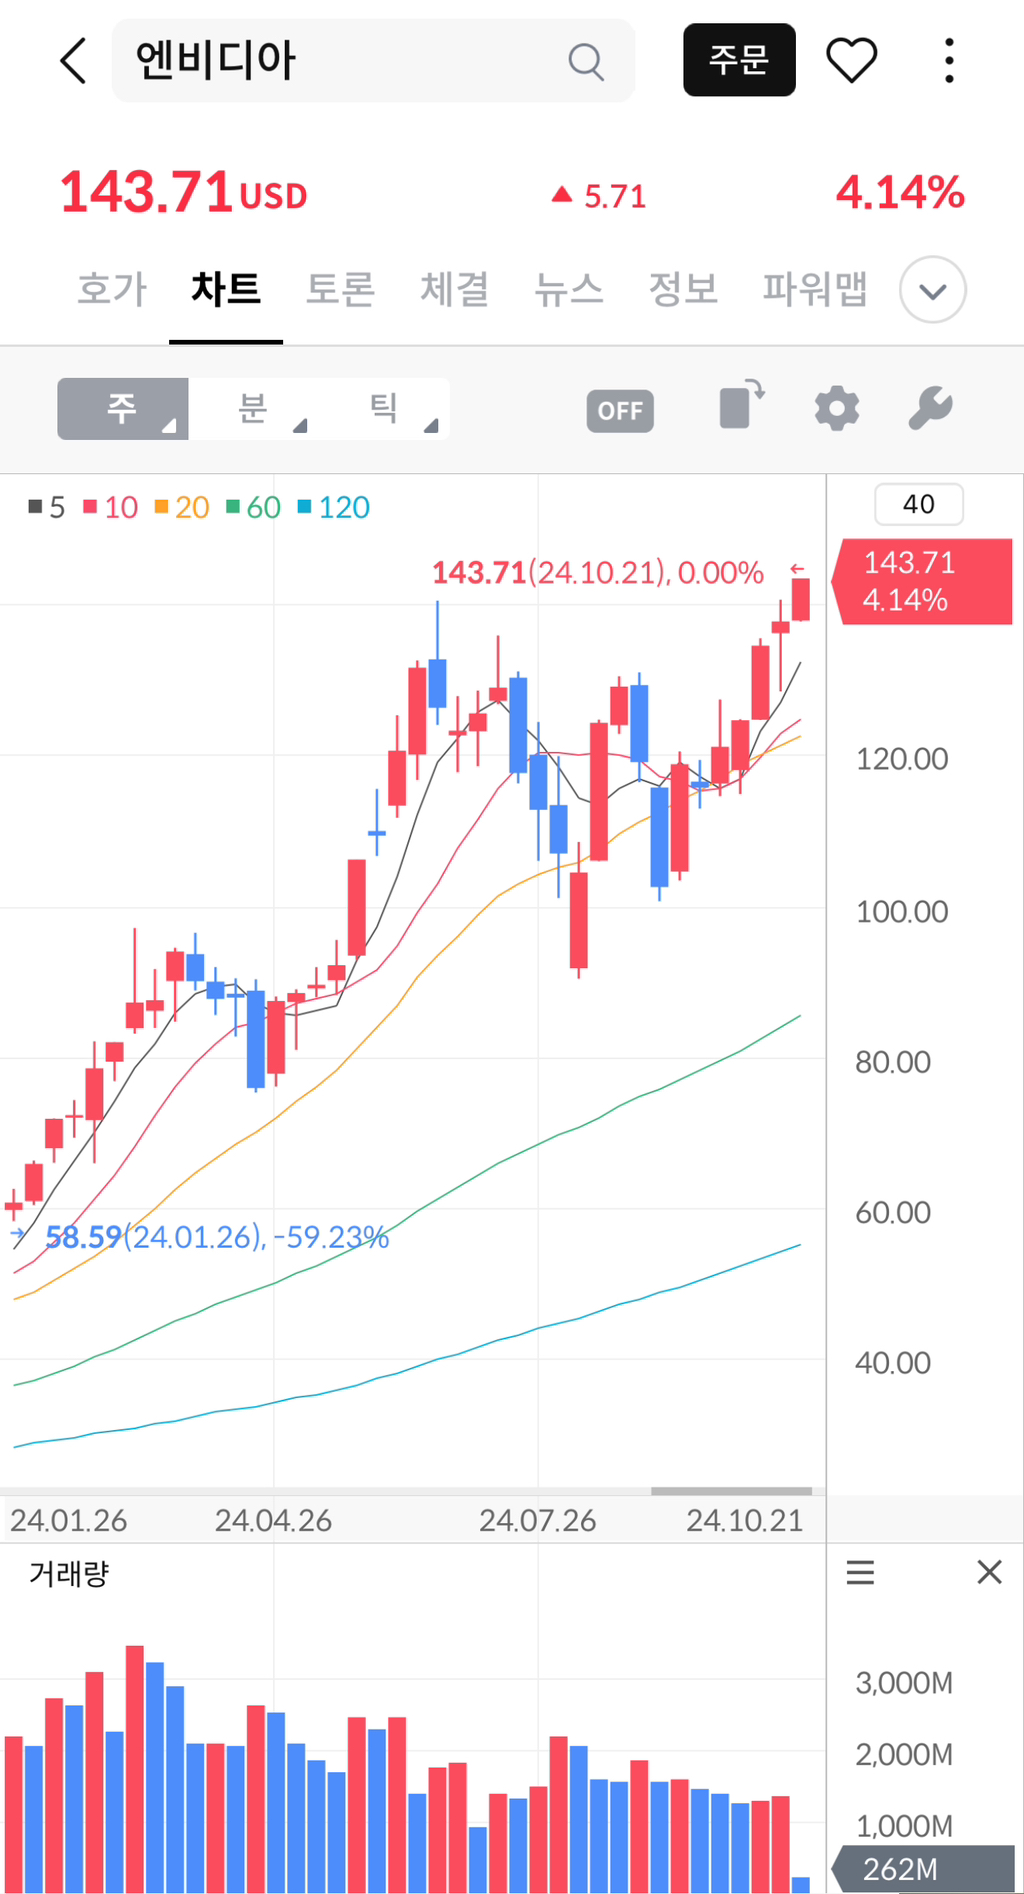This screenshot has height=1894, width=1024.
Task: Close the volume panel
Action: 989,1572
